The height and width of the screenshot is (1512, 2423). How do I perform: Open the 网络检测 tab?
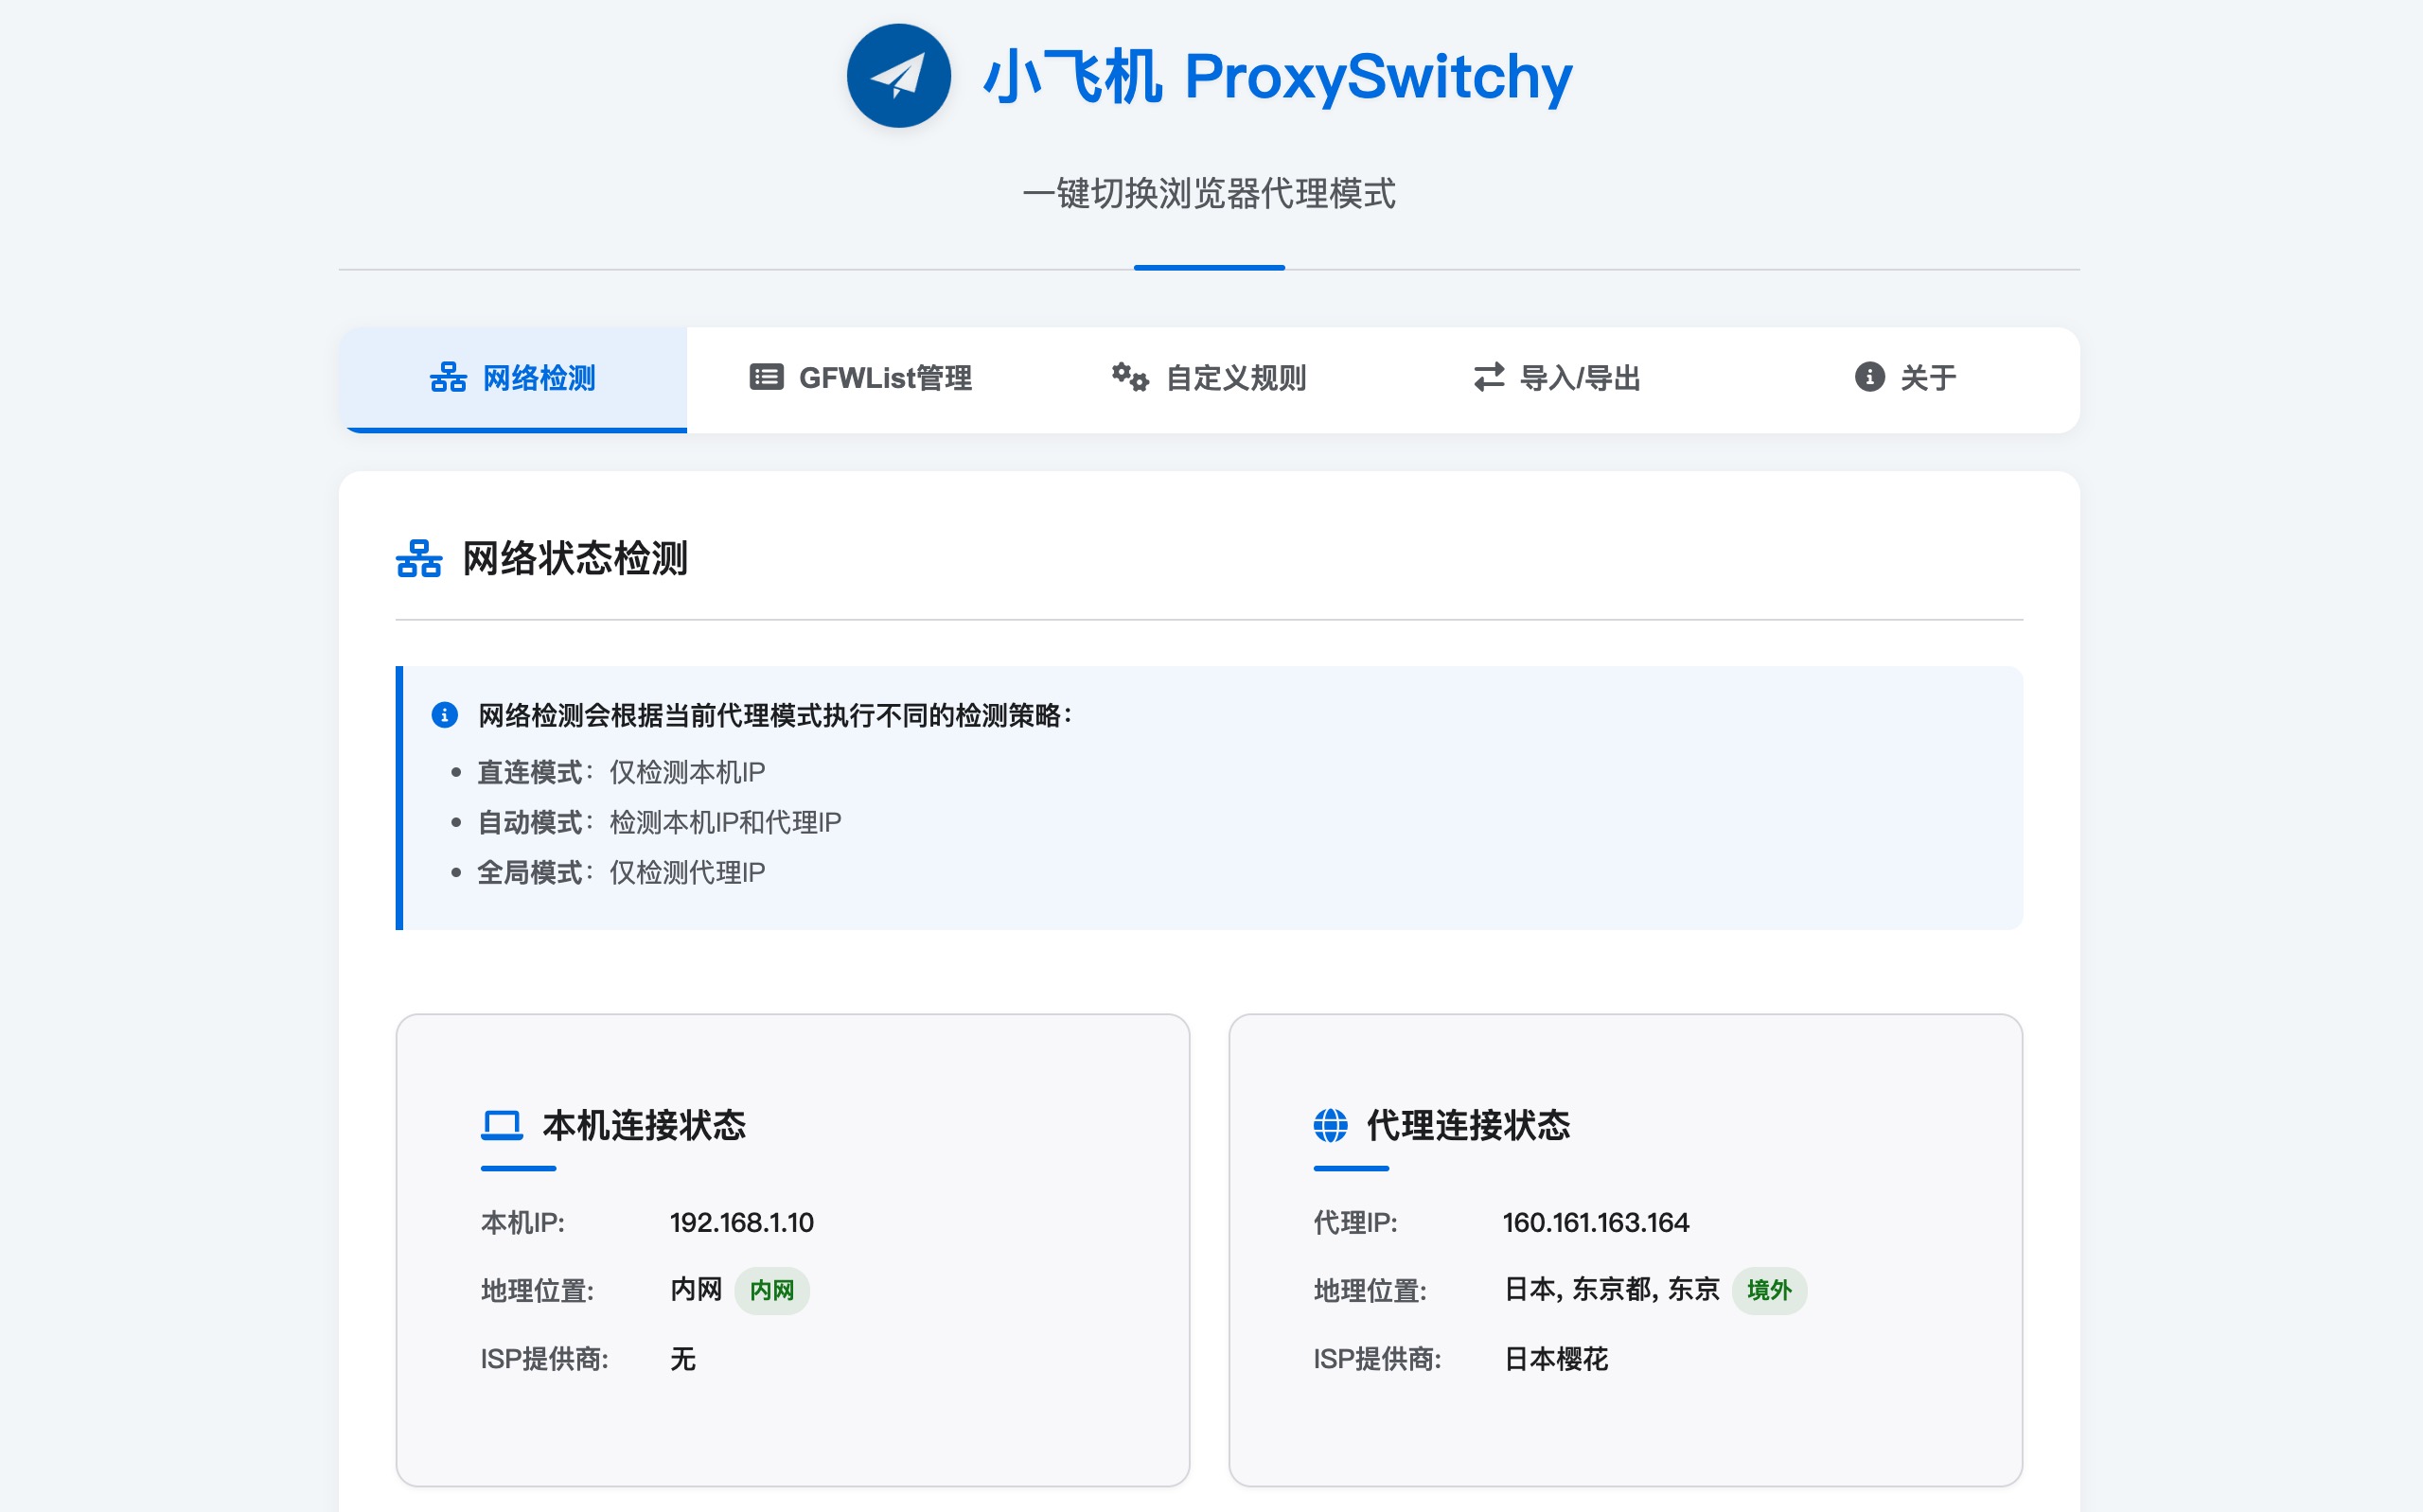click(513, 379)
